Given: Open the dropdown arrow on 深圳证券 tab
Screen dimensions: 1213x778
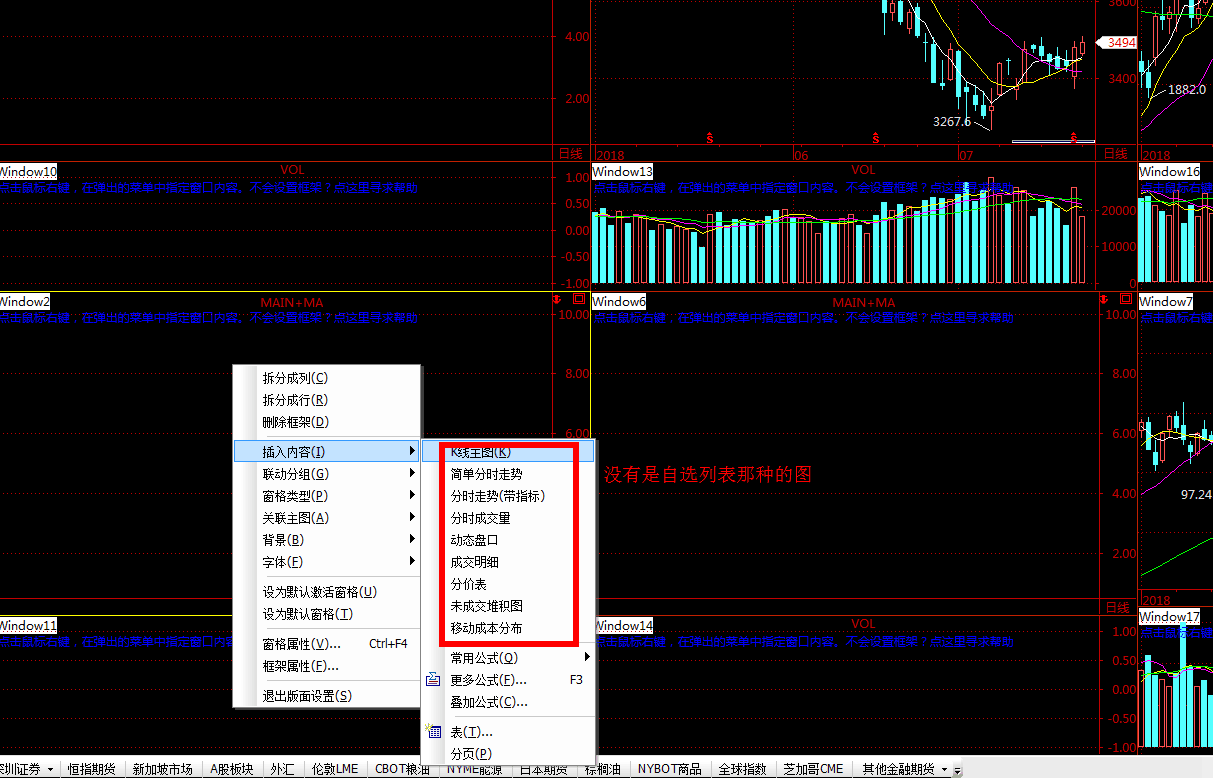Looking at the screenshot, I should pyautogui.click(x=50, y=770).
